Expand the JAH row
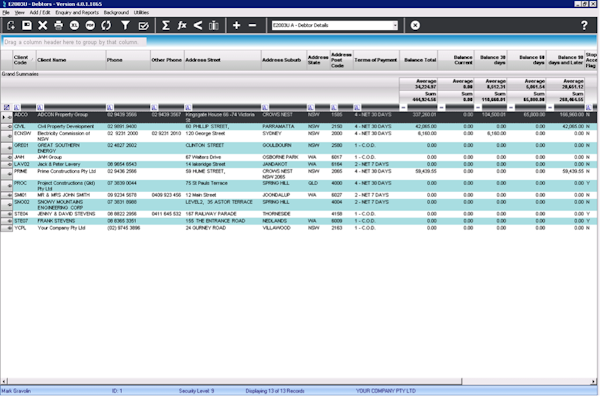Screen dimensions: 600x396 (9, 157)
